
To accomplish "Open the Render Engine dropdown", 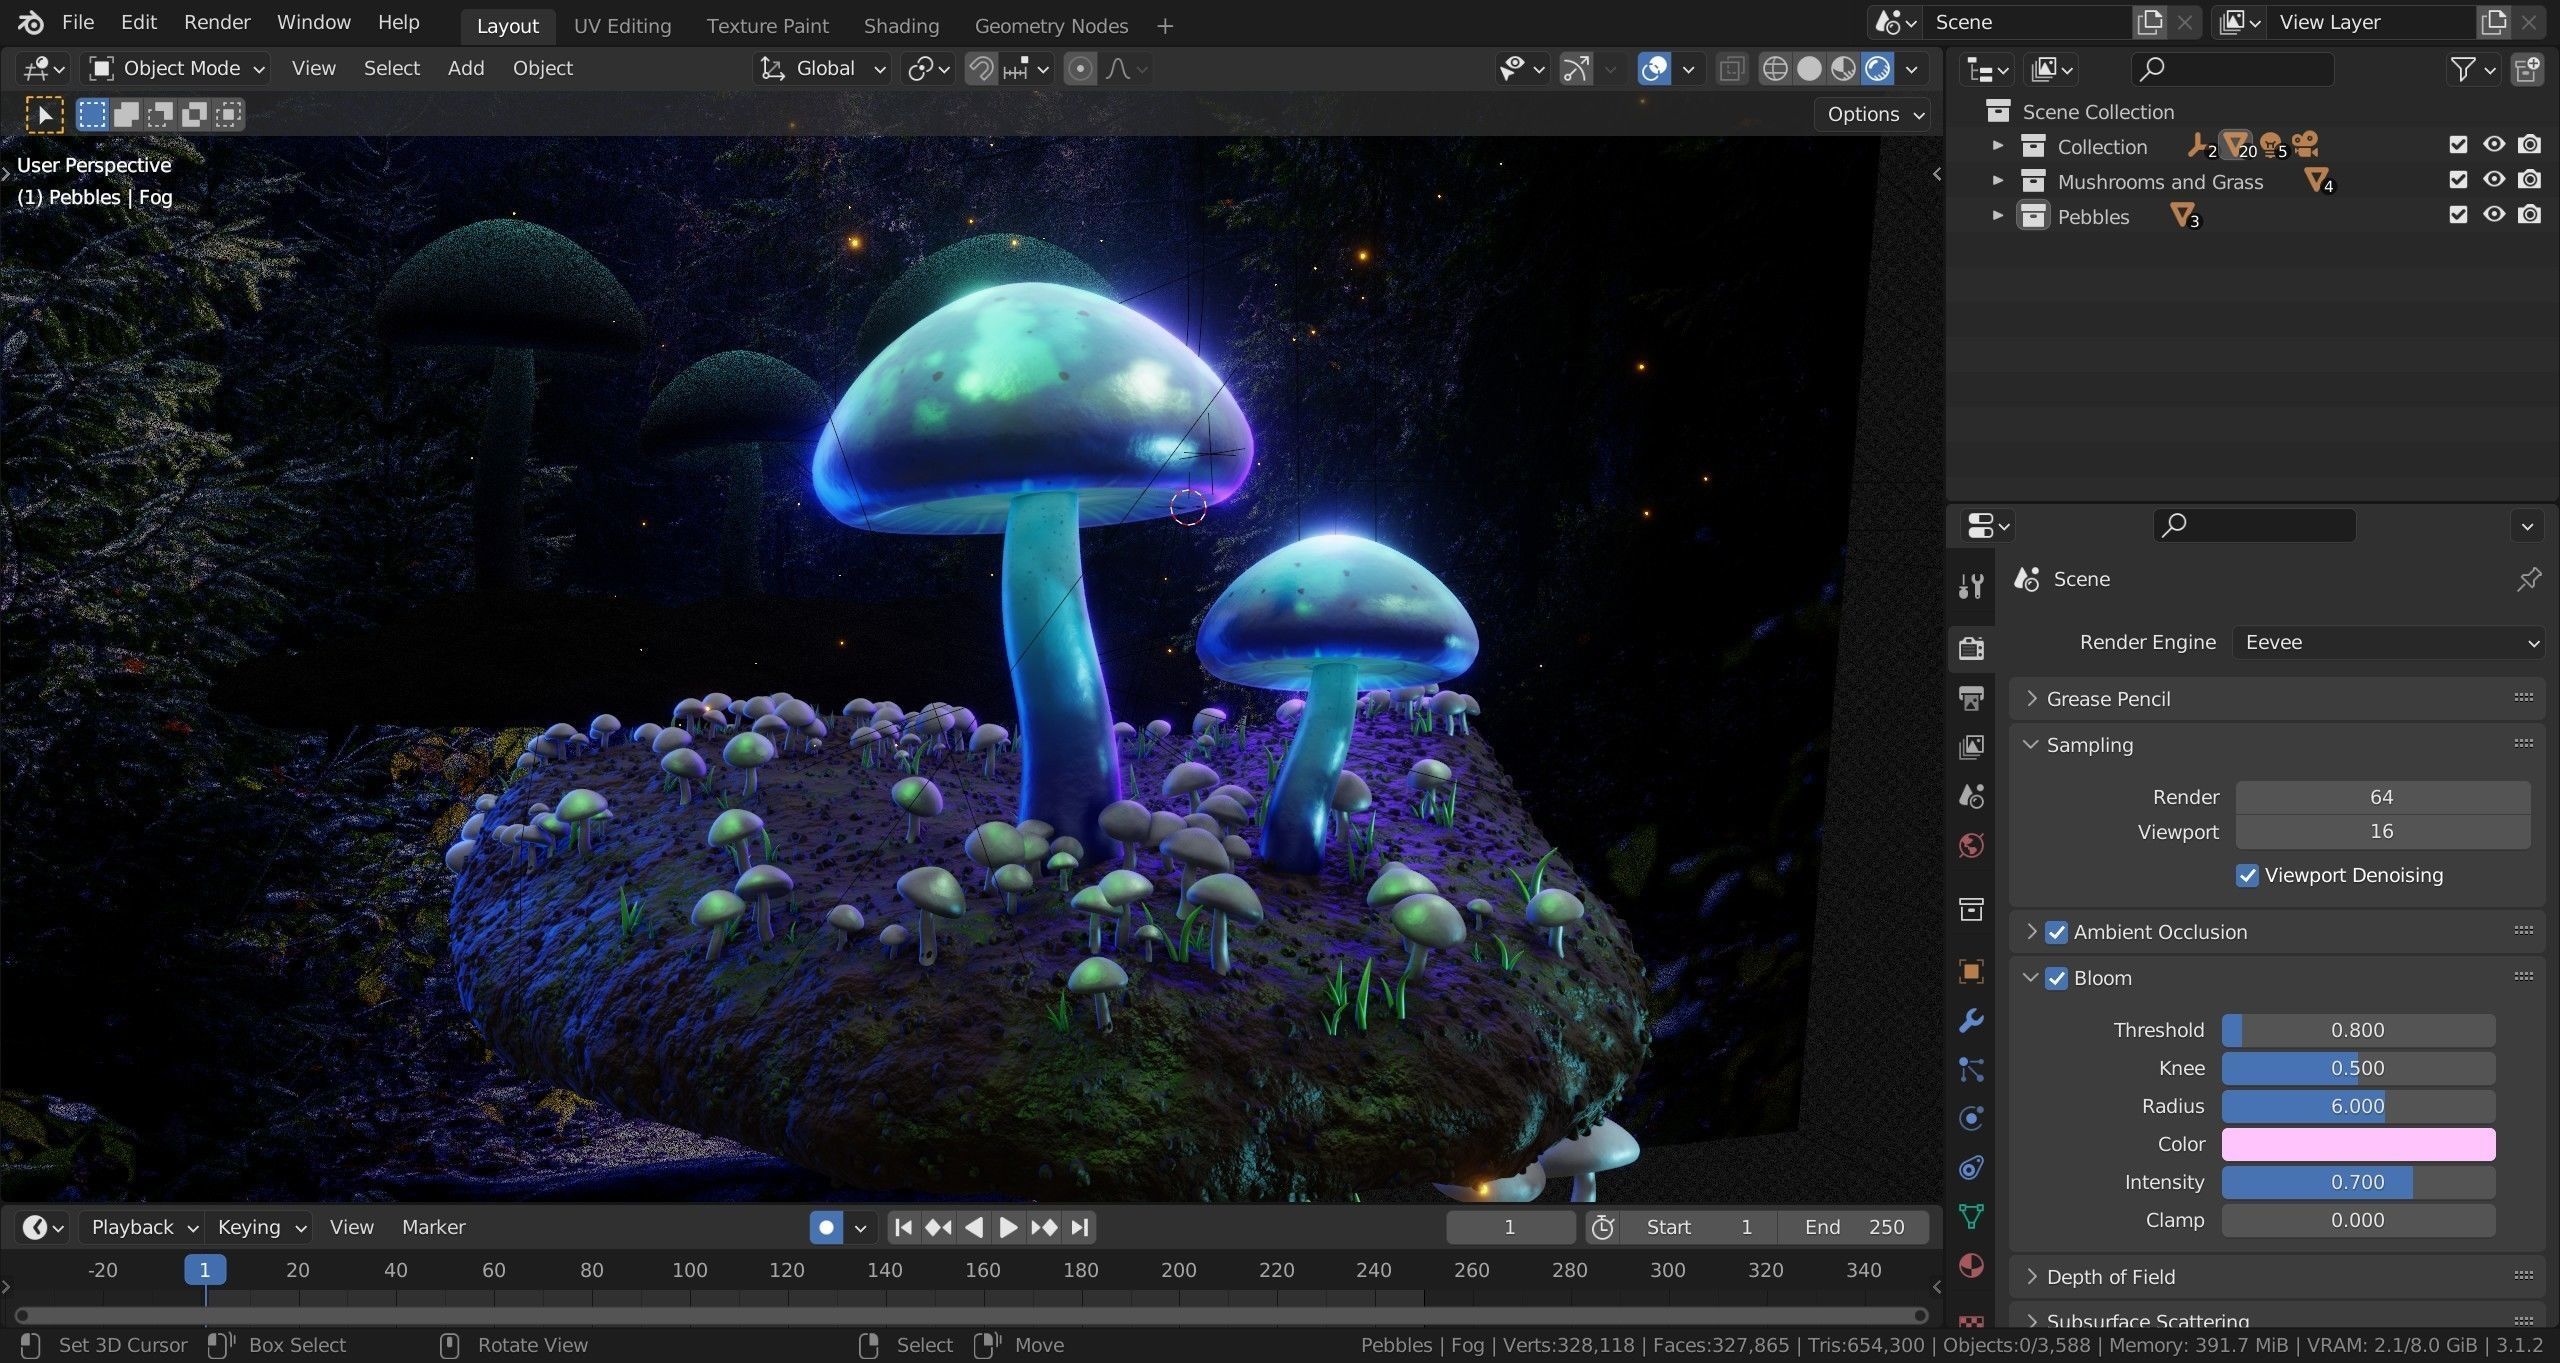I will point(2388,642).
